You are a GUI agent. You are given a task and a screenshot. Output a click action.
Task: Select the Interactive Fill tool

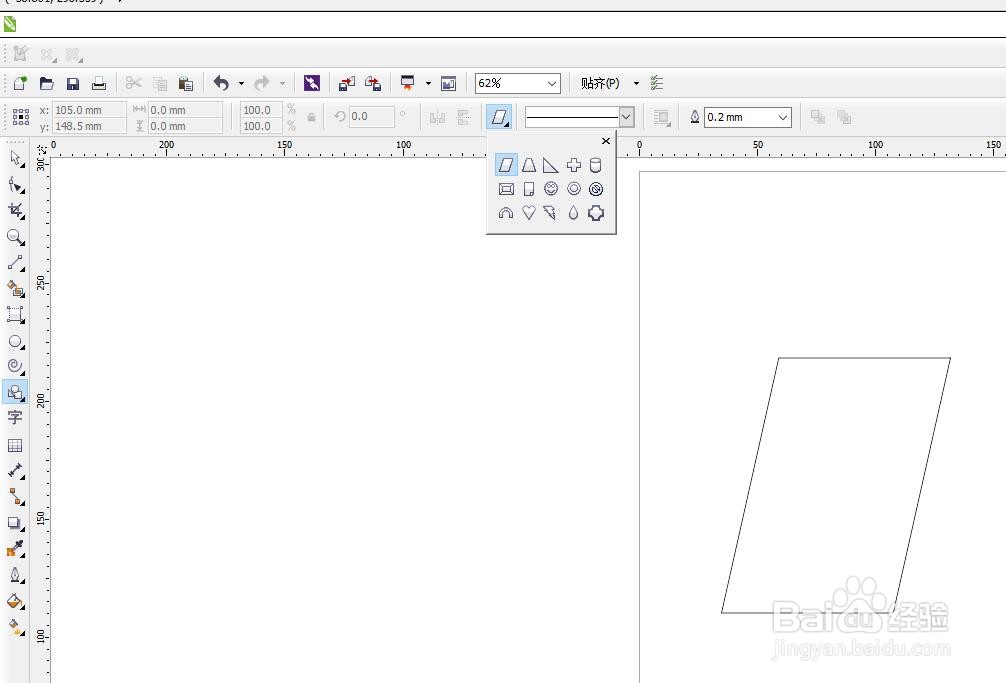[x=15, y=627]
